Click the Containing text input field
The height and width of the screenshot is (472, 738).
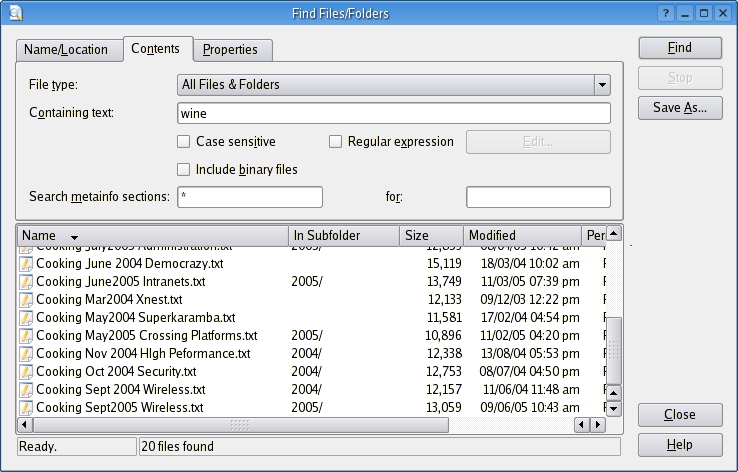tap(393, 113)
